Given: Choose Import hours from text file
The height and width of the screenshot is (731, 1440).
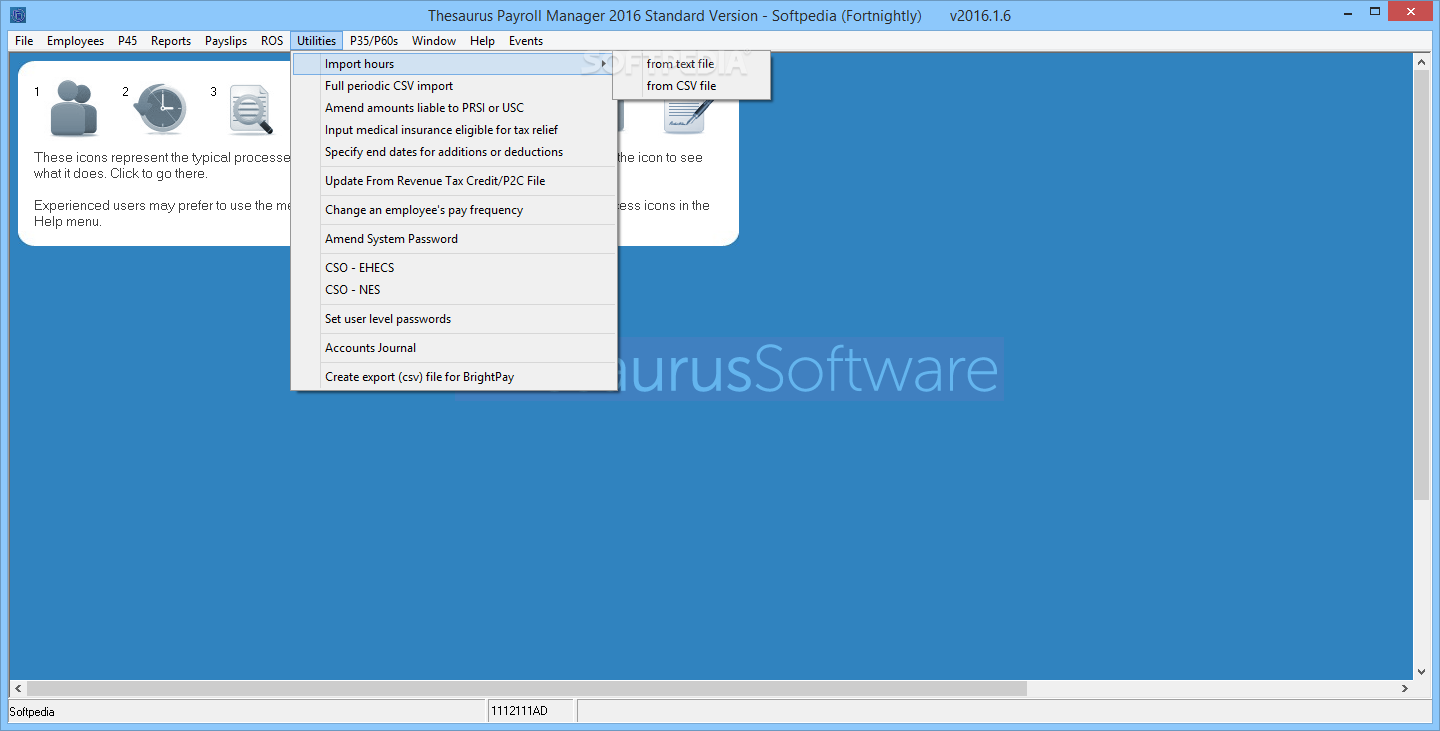Looking at the screenshot, I should pyautogui.click(x=691, y=64).
